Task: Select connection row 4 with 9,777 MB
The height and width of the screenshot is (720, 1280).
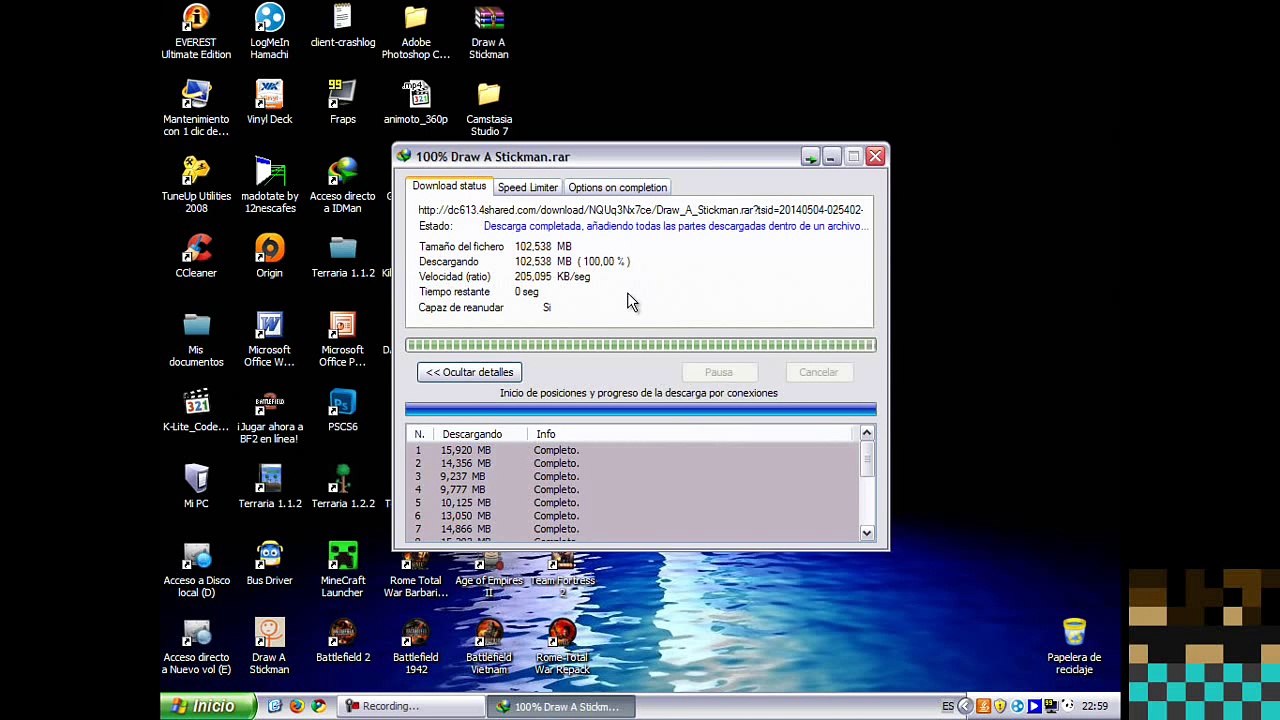Action: point(632,490)
